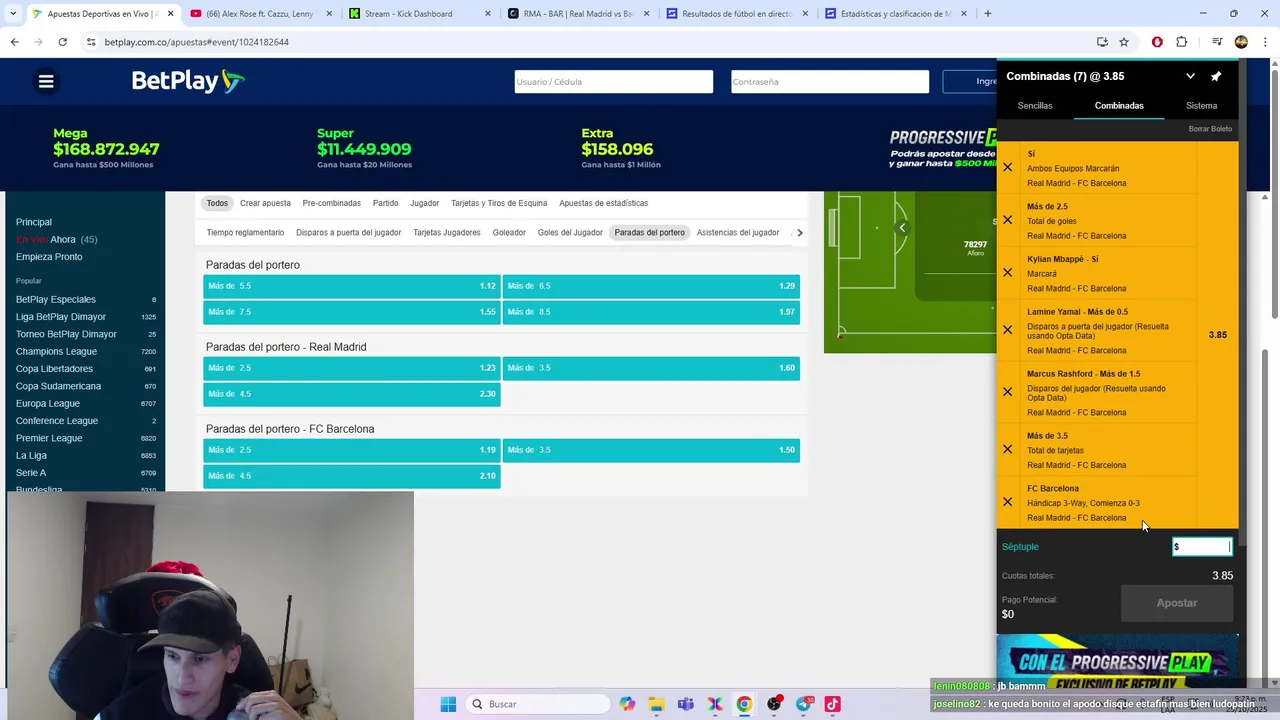The image size is (1280, 720).
Task: Remove the FC Barcelona handicap selection
Action: click(1007, 502)
